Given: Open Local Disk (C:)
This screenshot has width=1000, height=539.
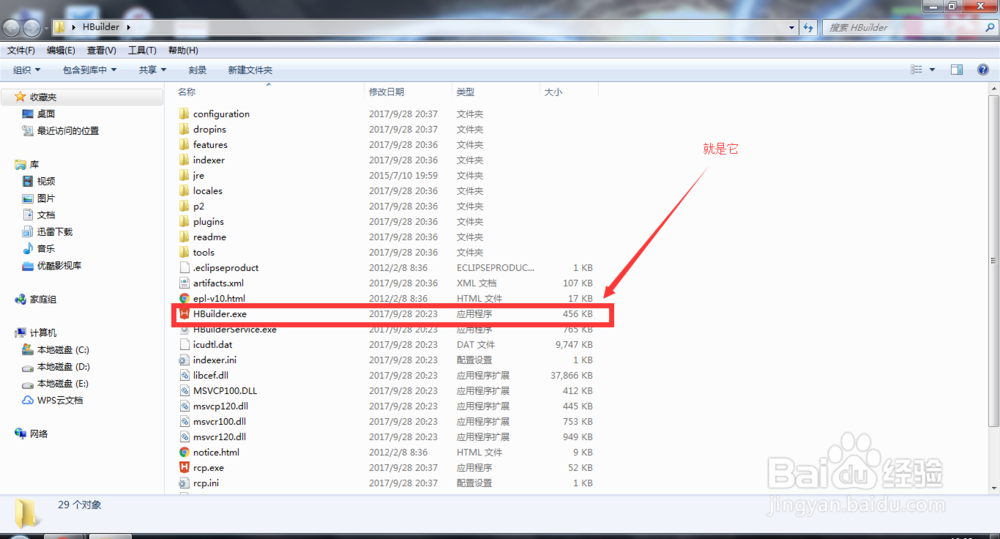Looking at the screenshot, I should click(x=55, y=350).
